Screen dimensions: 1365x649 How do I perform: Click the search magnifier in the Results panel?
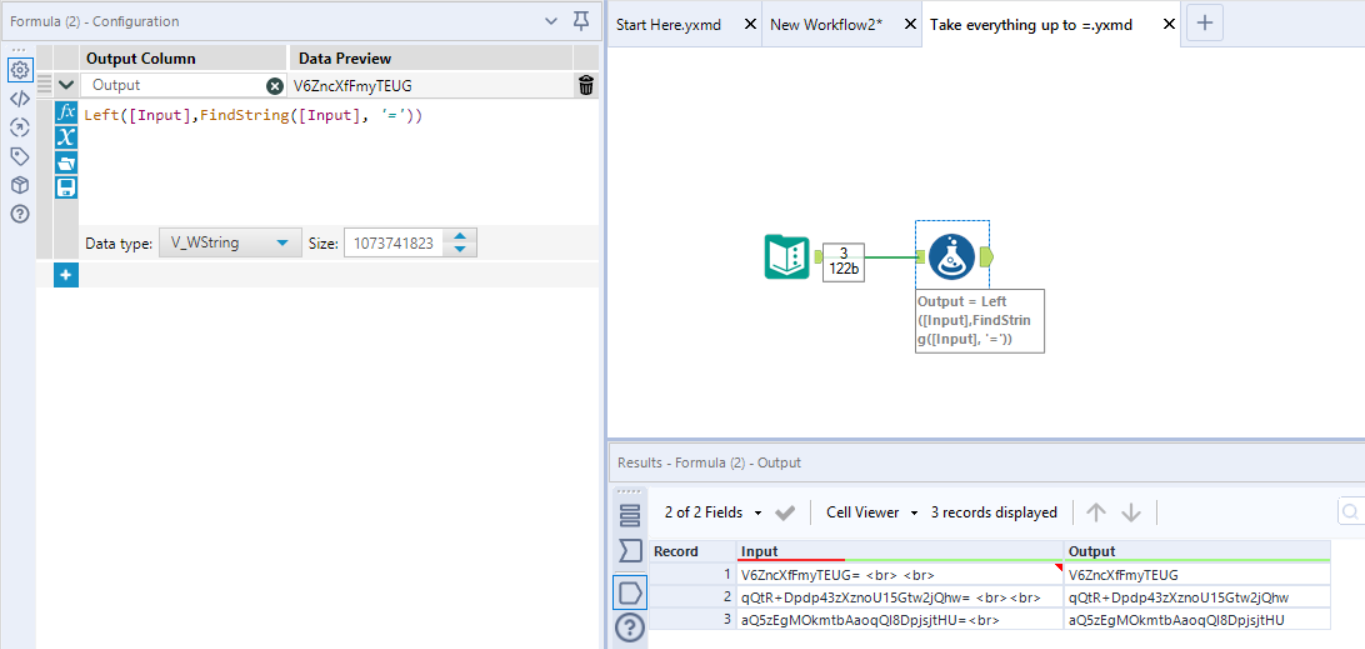tap(1350, 512)
